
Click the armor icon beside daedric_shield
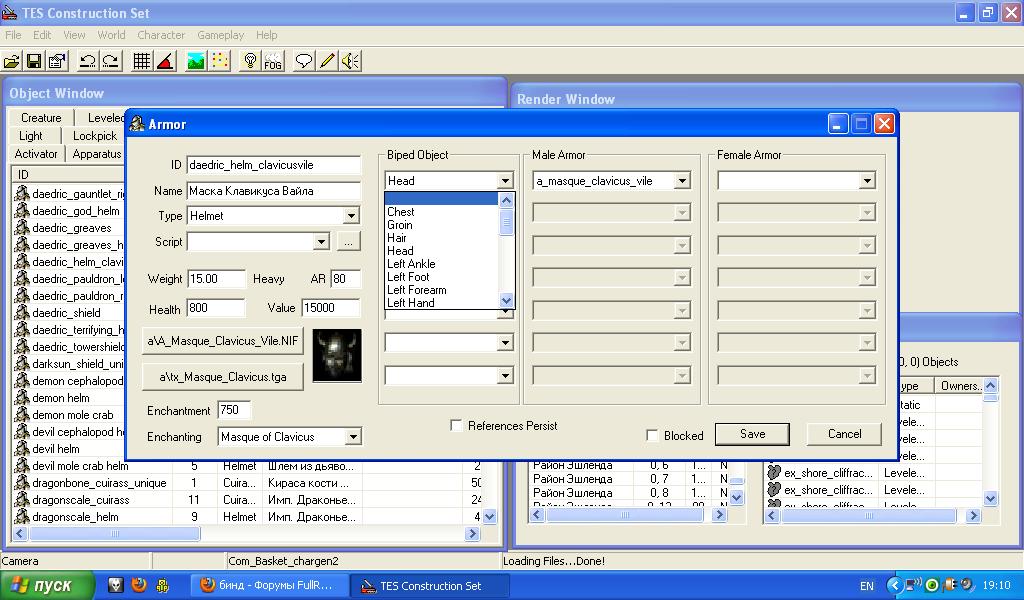pyautogui.click(x=22, y=312)
